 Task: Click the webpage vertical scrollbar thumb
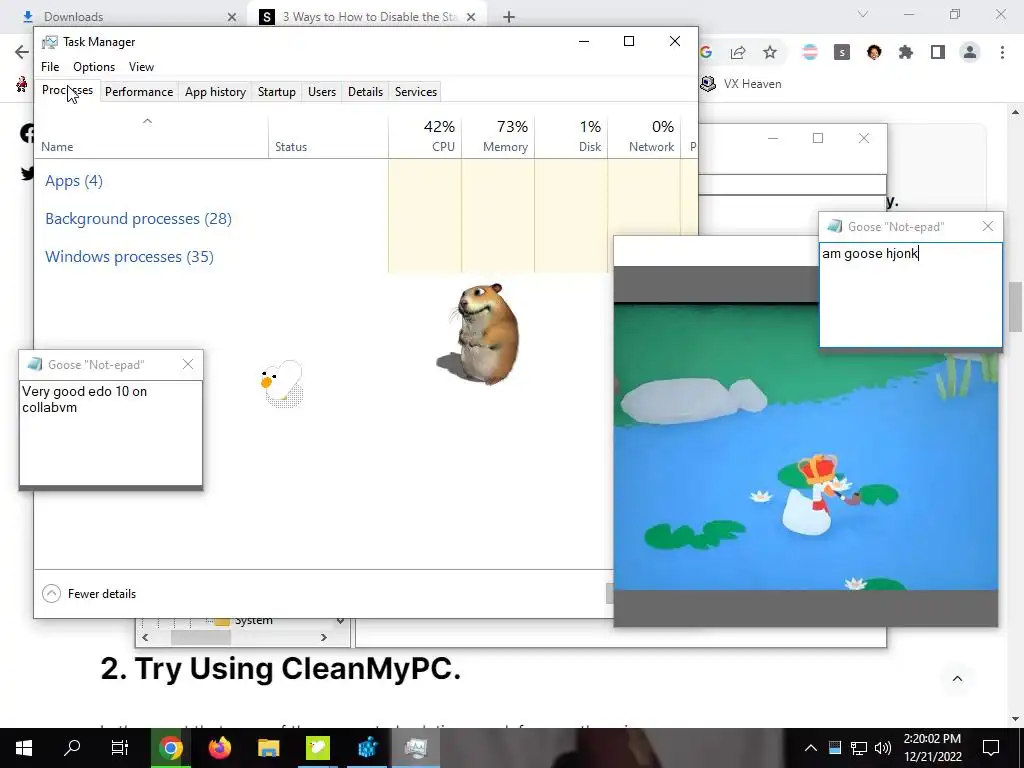1014,306
